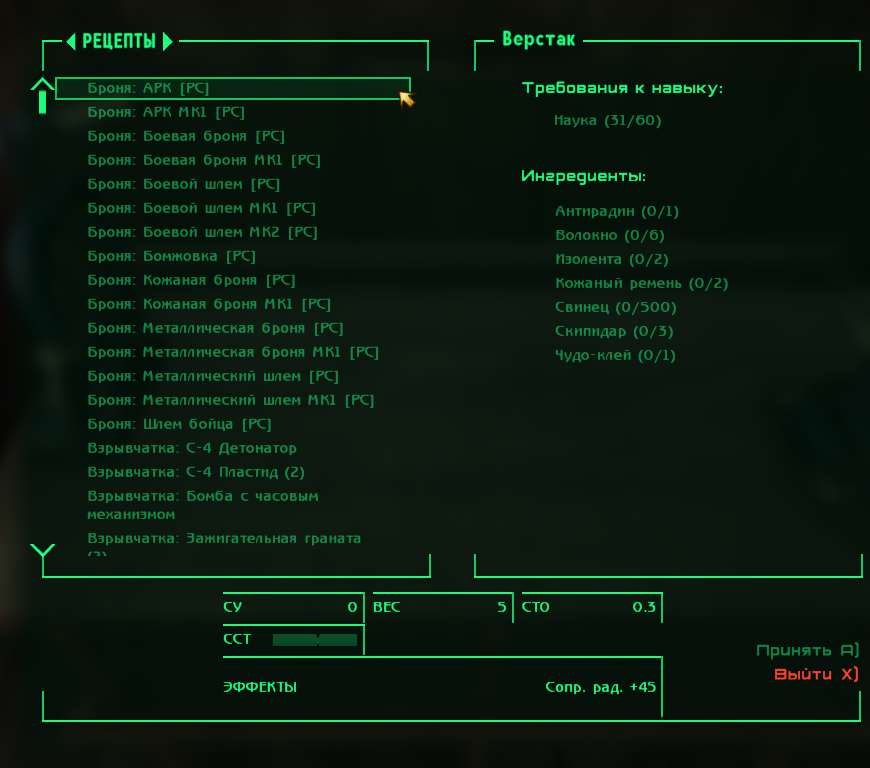Choose Броня: Боевая броня [РС] recipe

pos(186,136)
